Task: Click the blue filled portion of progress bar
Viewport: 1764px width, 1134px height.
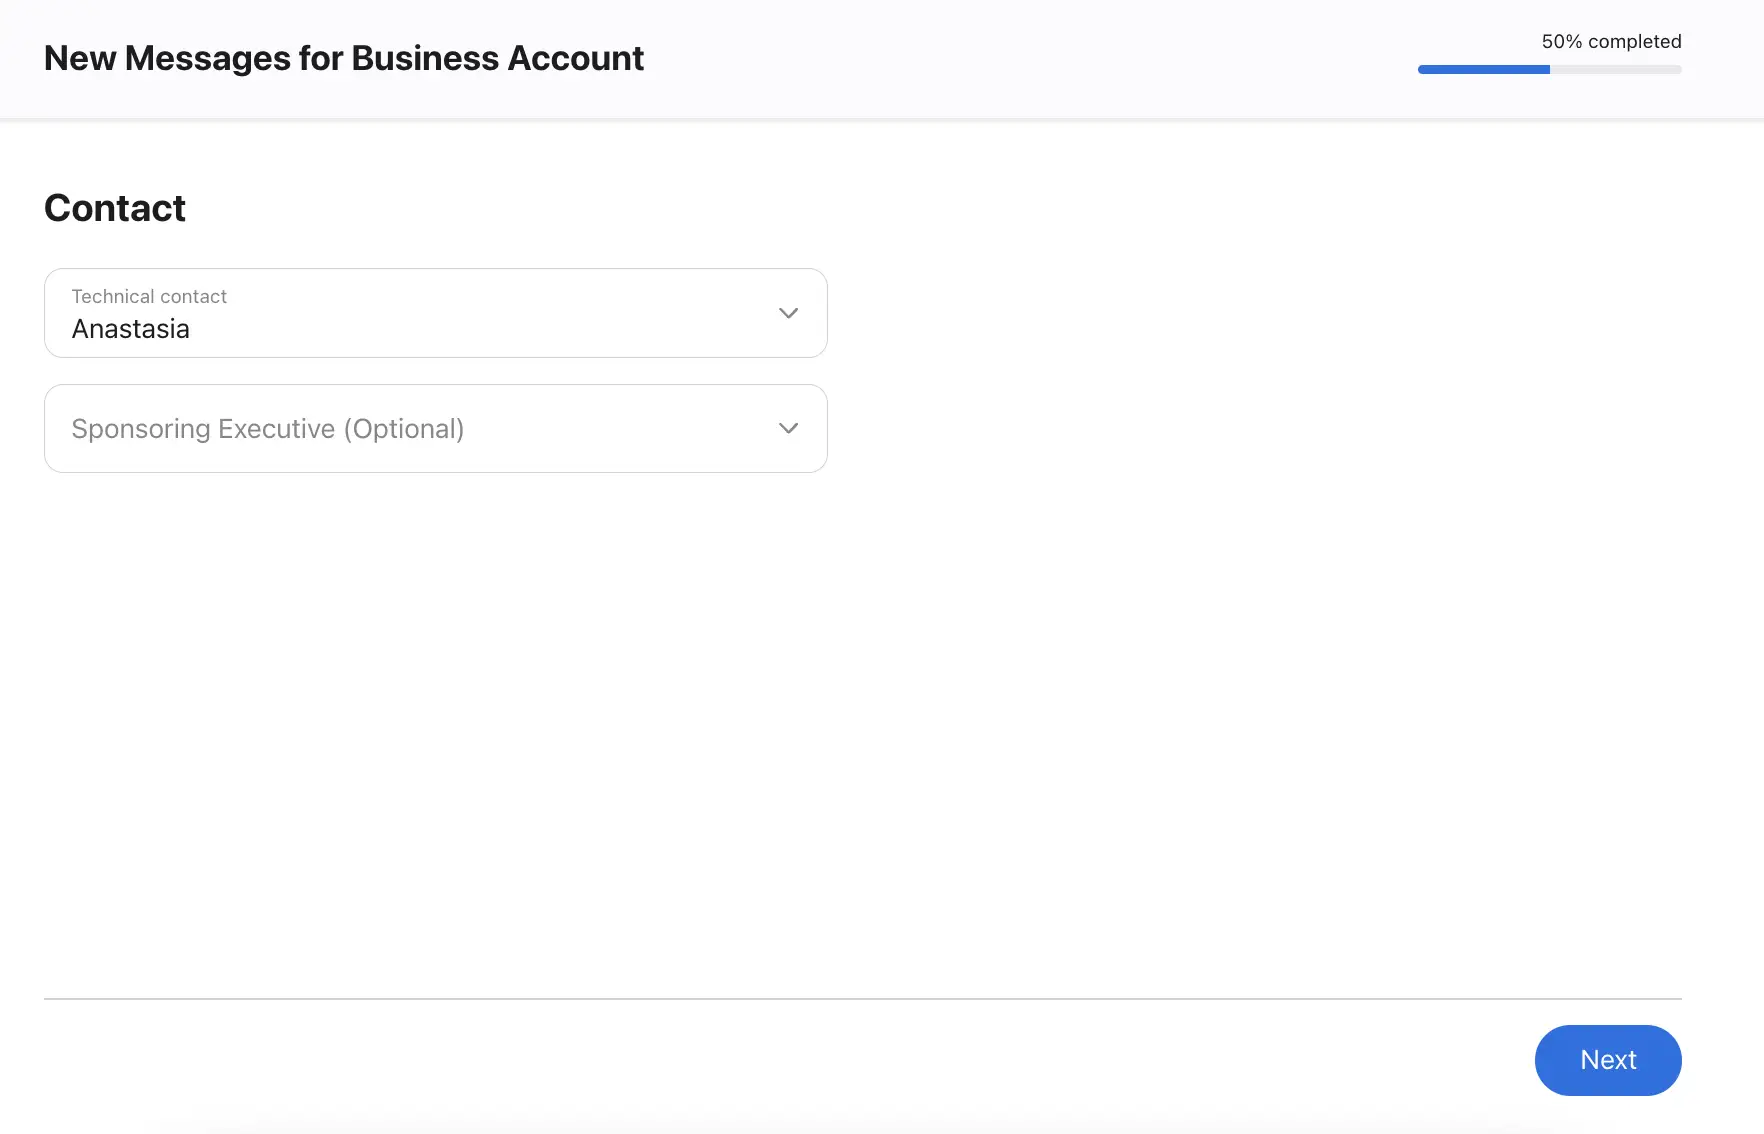Action: coord(1483,70)
